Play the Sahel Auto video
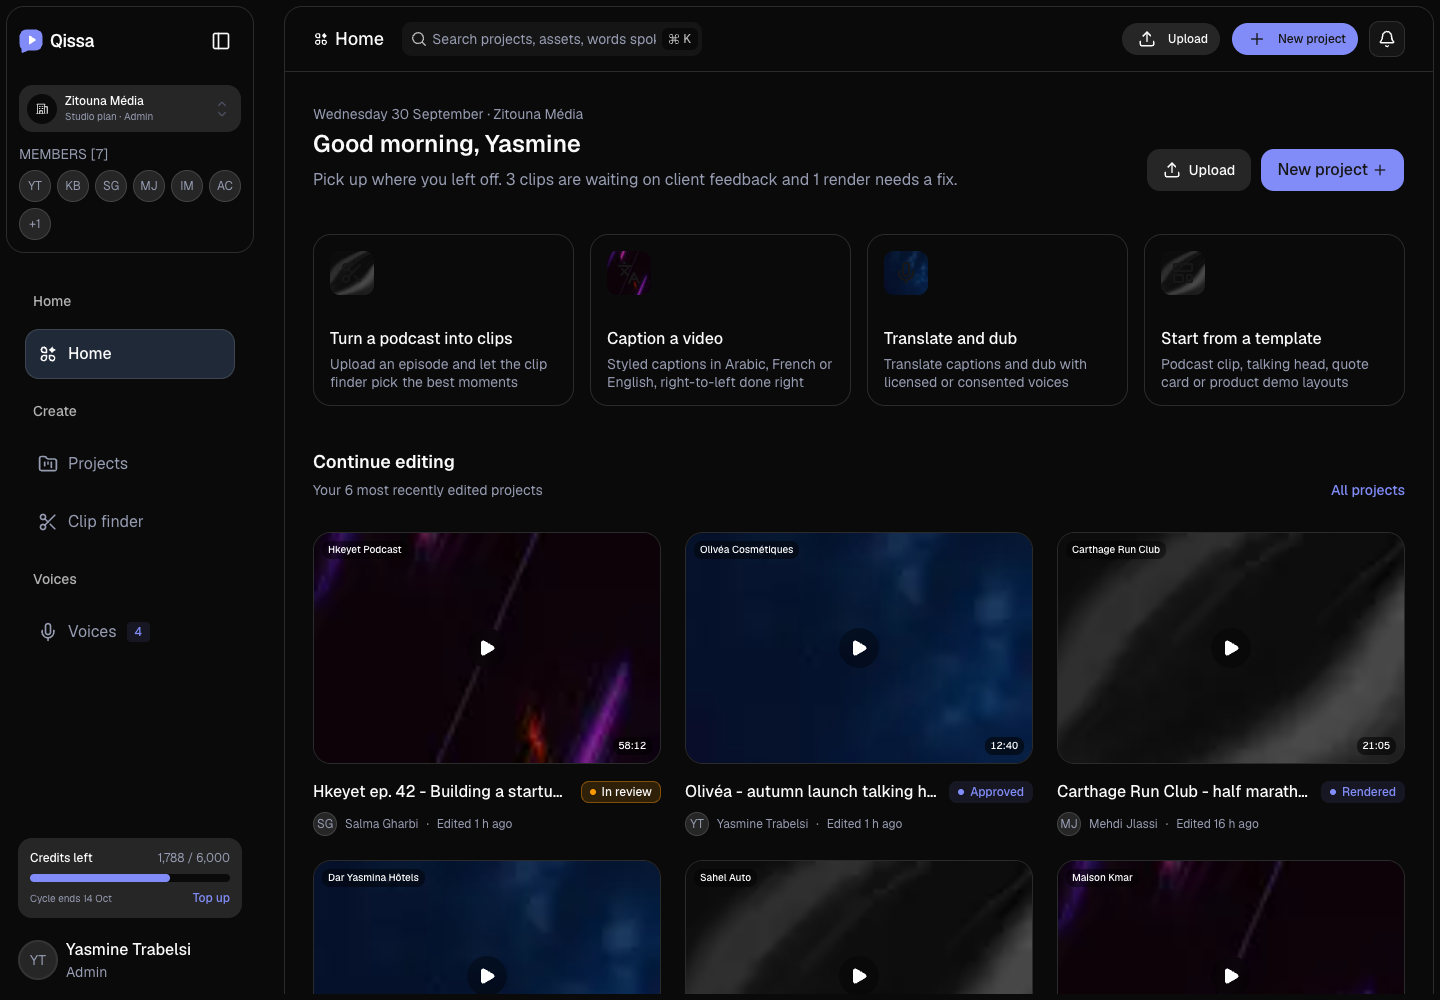The width and height of the screenshot is (1440, 1000). (859, 976)
